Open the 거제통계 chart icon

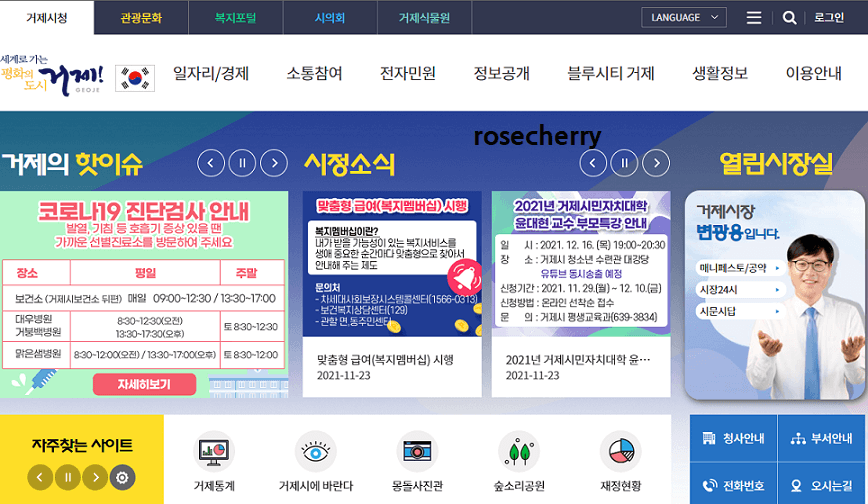click(x=214, y=451)
